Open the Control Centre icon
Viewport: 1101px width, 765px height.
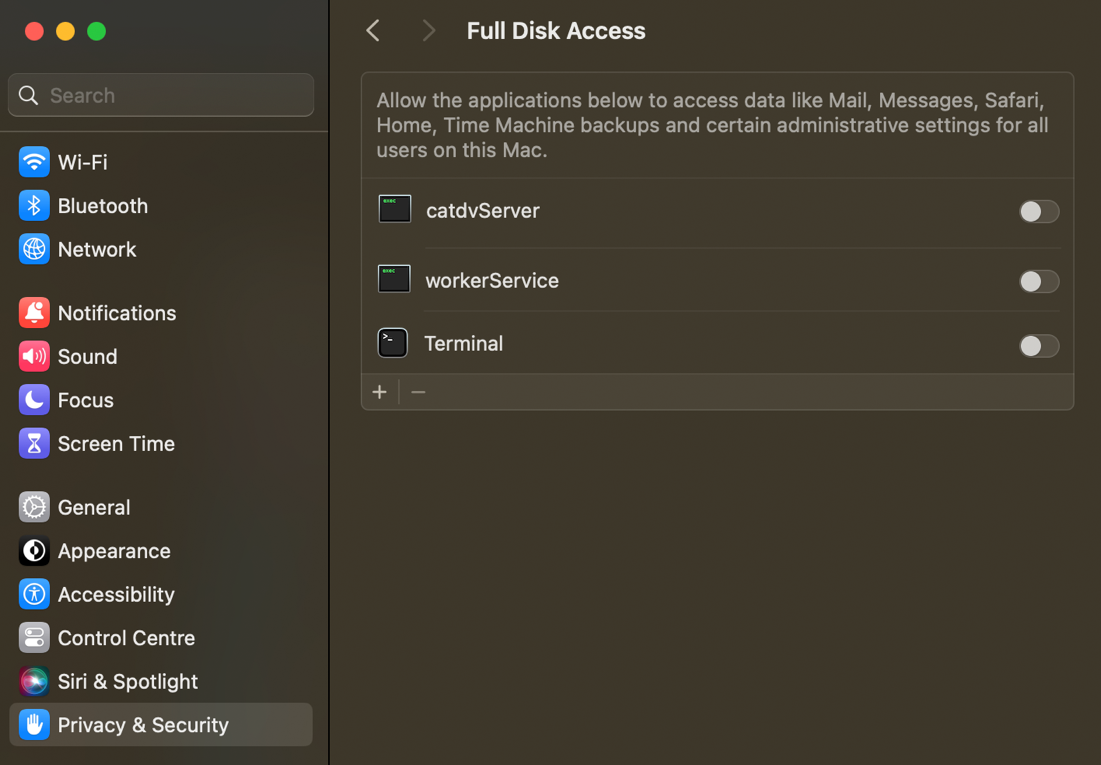(34, 638)
